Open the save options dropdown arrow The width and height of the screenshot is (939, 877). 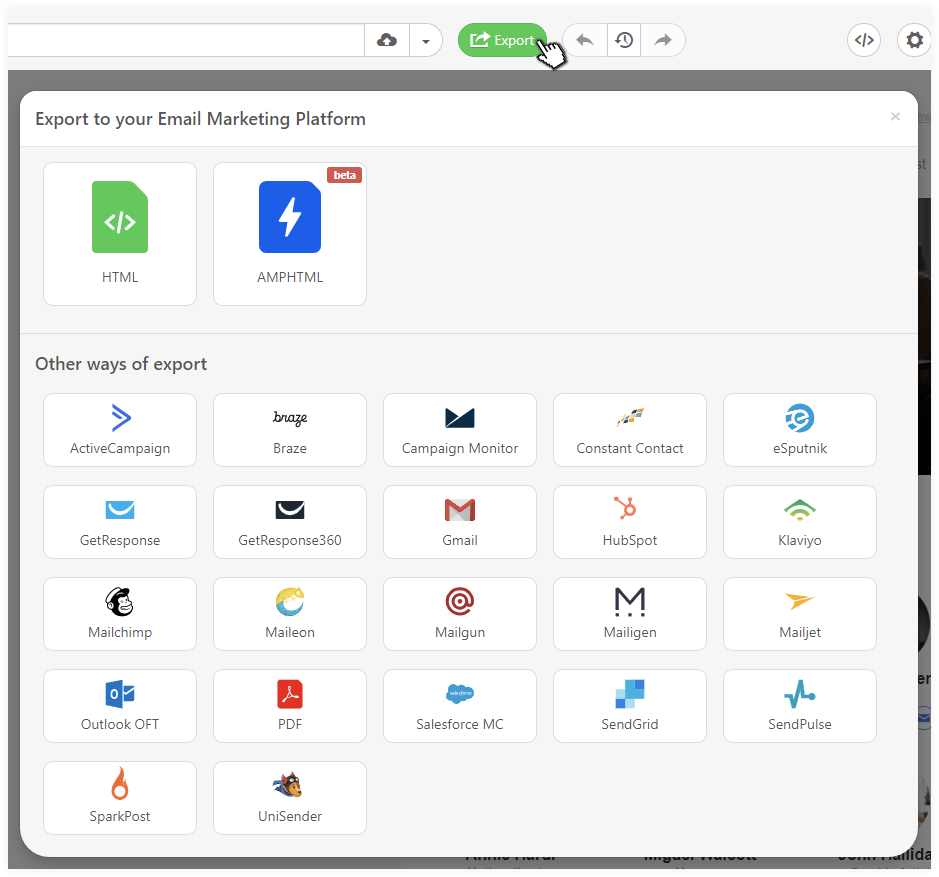click(x=426, y=40)
